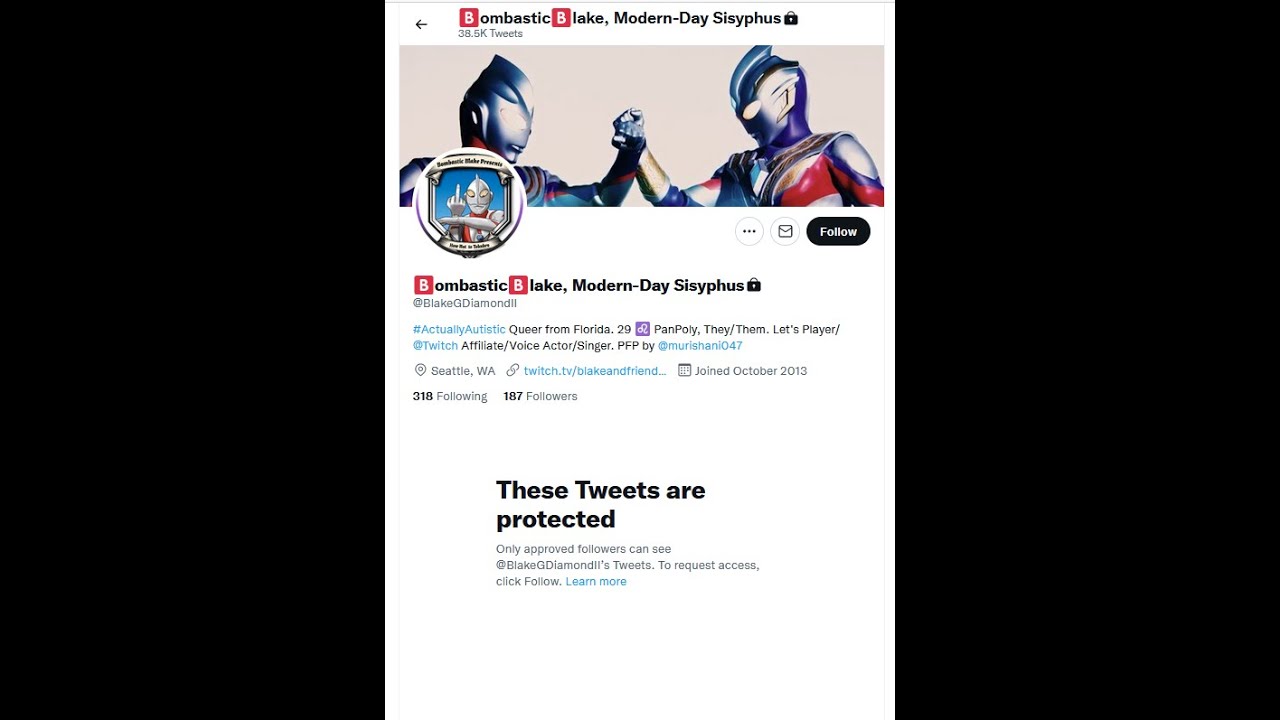The height and width of the screenshot is (720, 1280).
Task: Open the twitch.tv/blakeandfriend... website link
Action: click(x=595, y=370)
